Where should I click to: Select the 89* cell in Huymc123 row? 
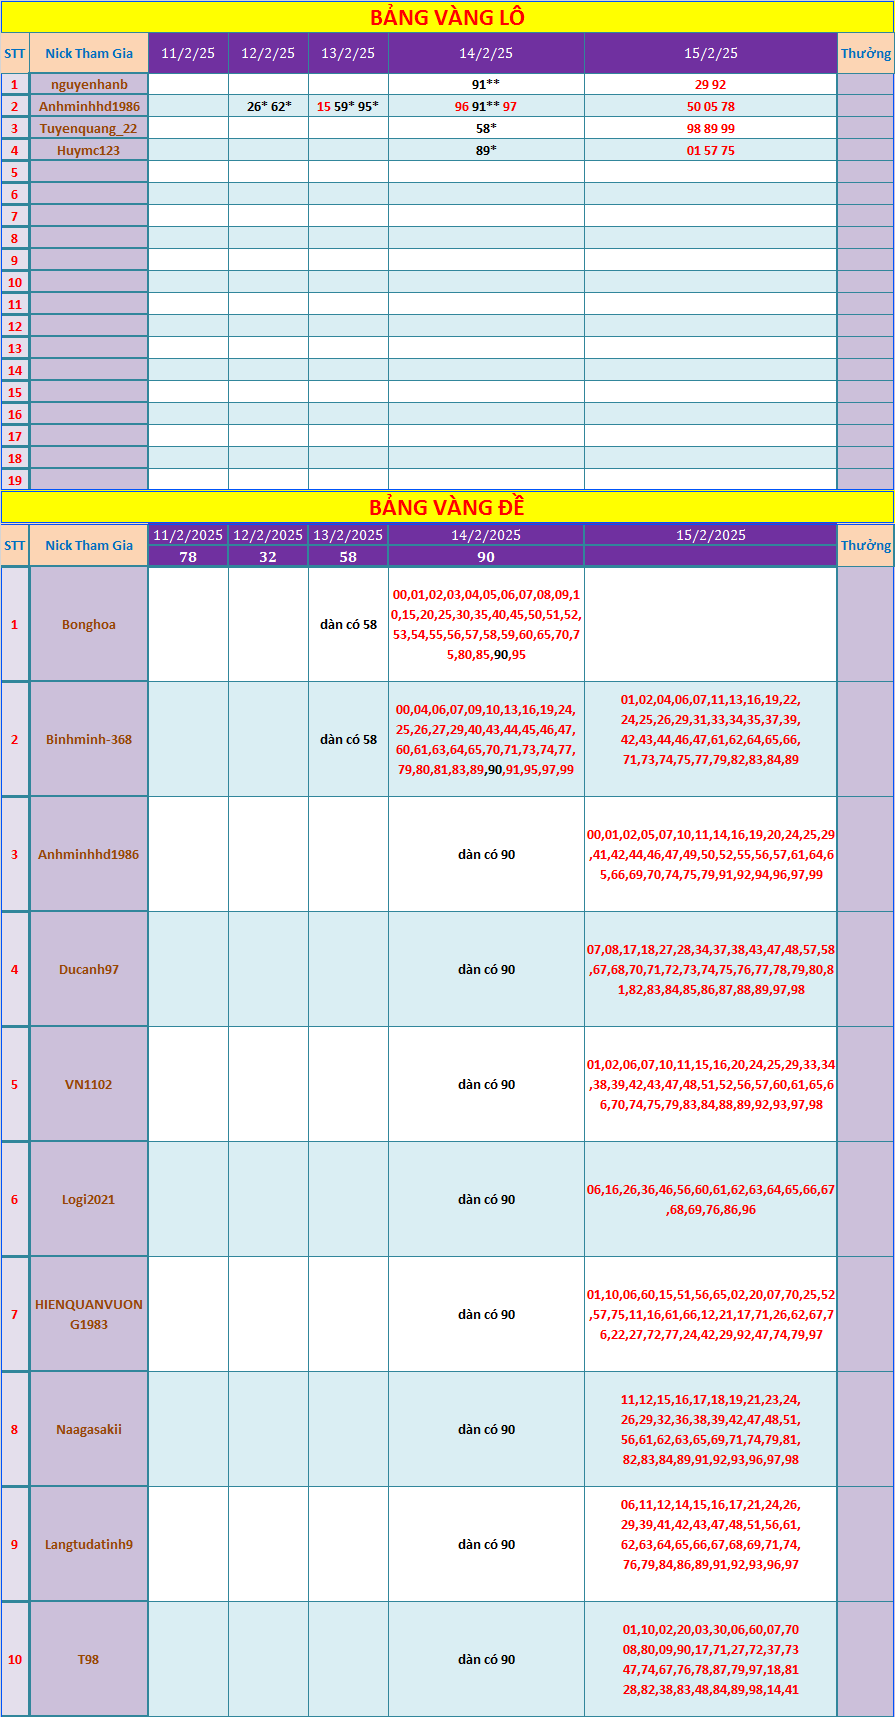point(486,150)
